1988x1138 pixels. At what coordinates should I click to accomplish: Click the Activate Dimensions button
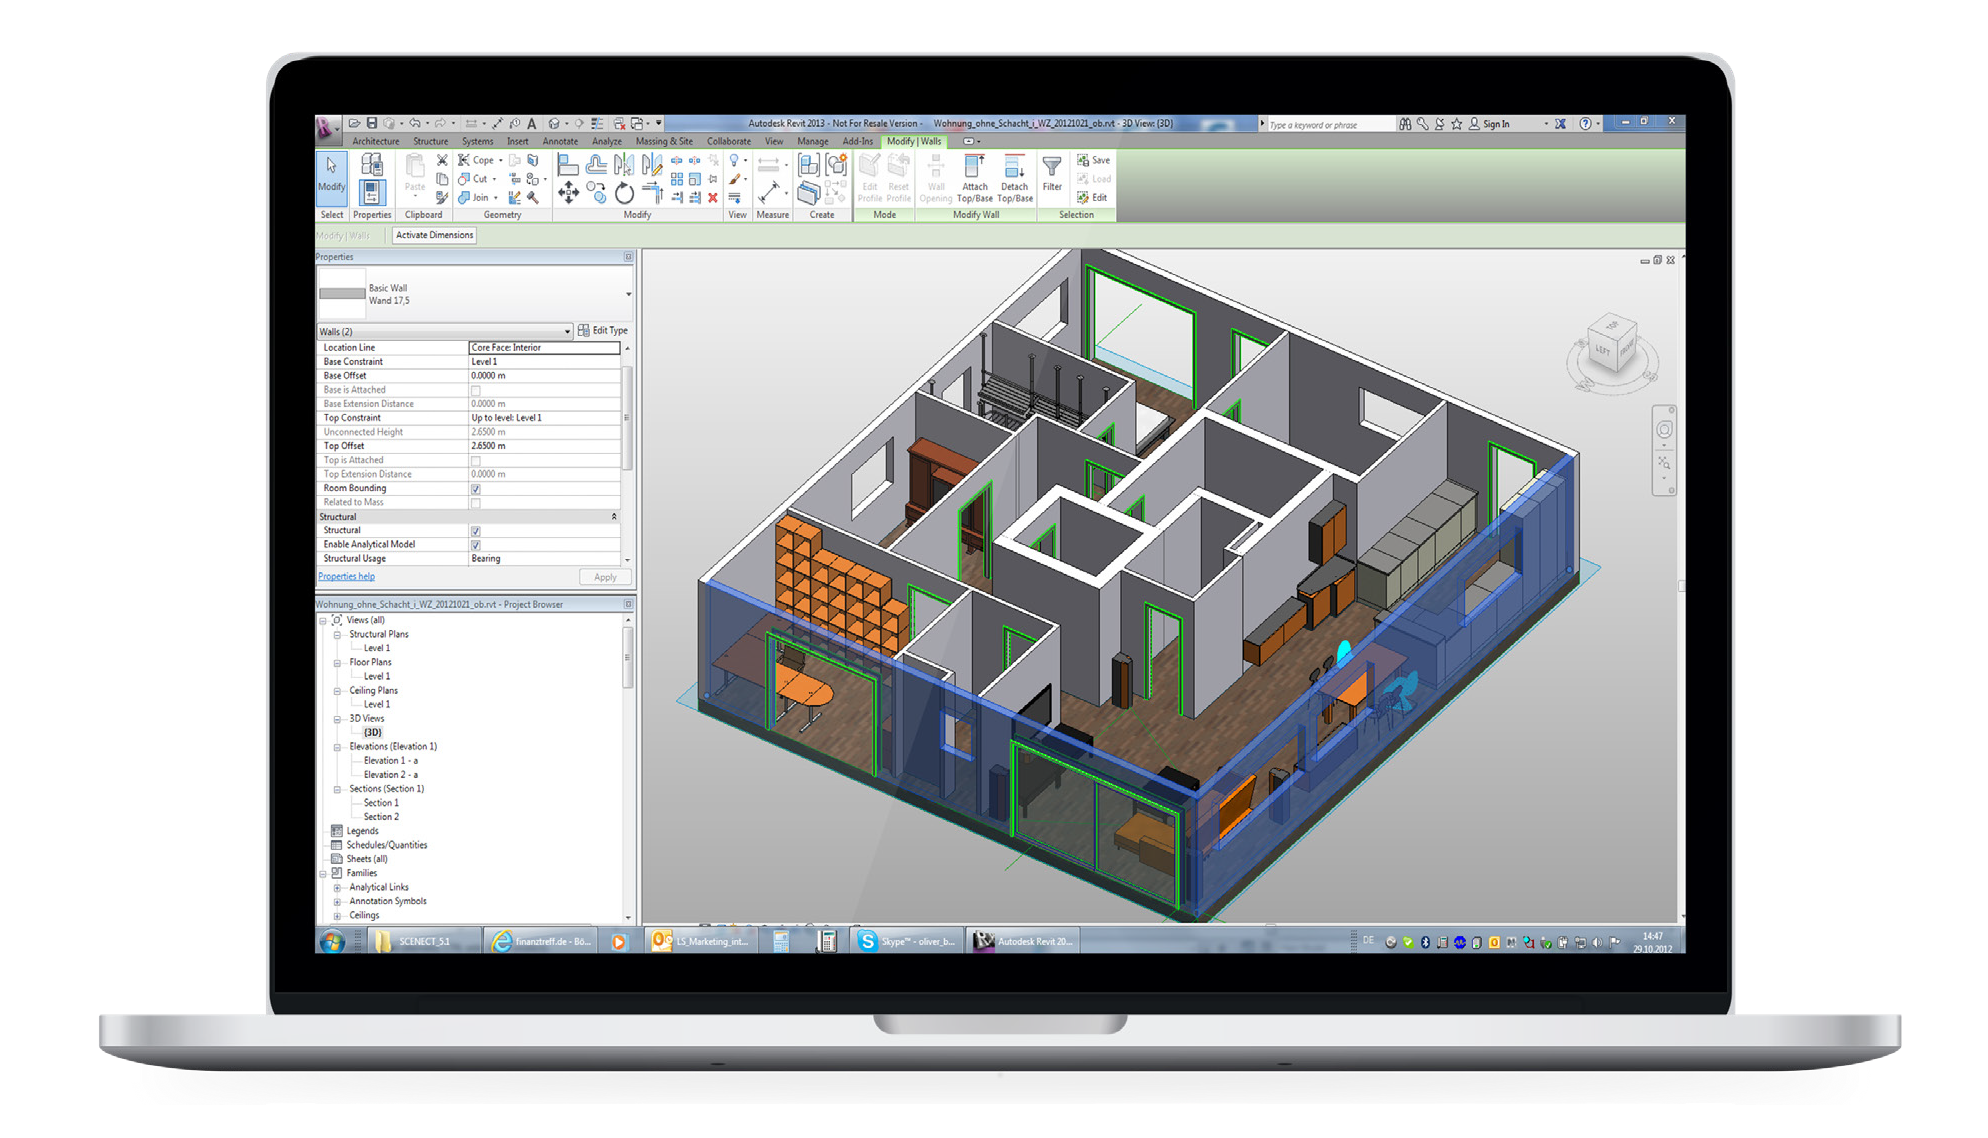pyautogui.click(x=434, y=236)
